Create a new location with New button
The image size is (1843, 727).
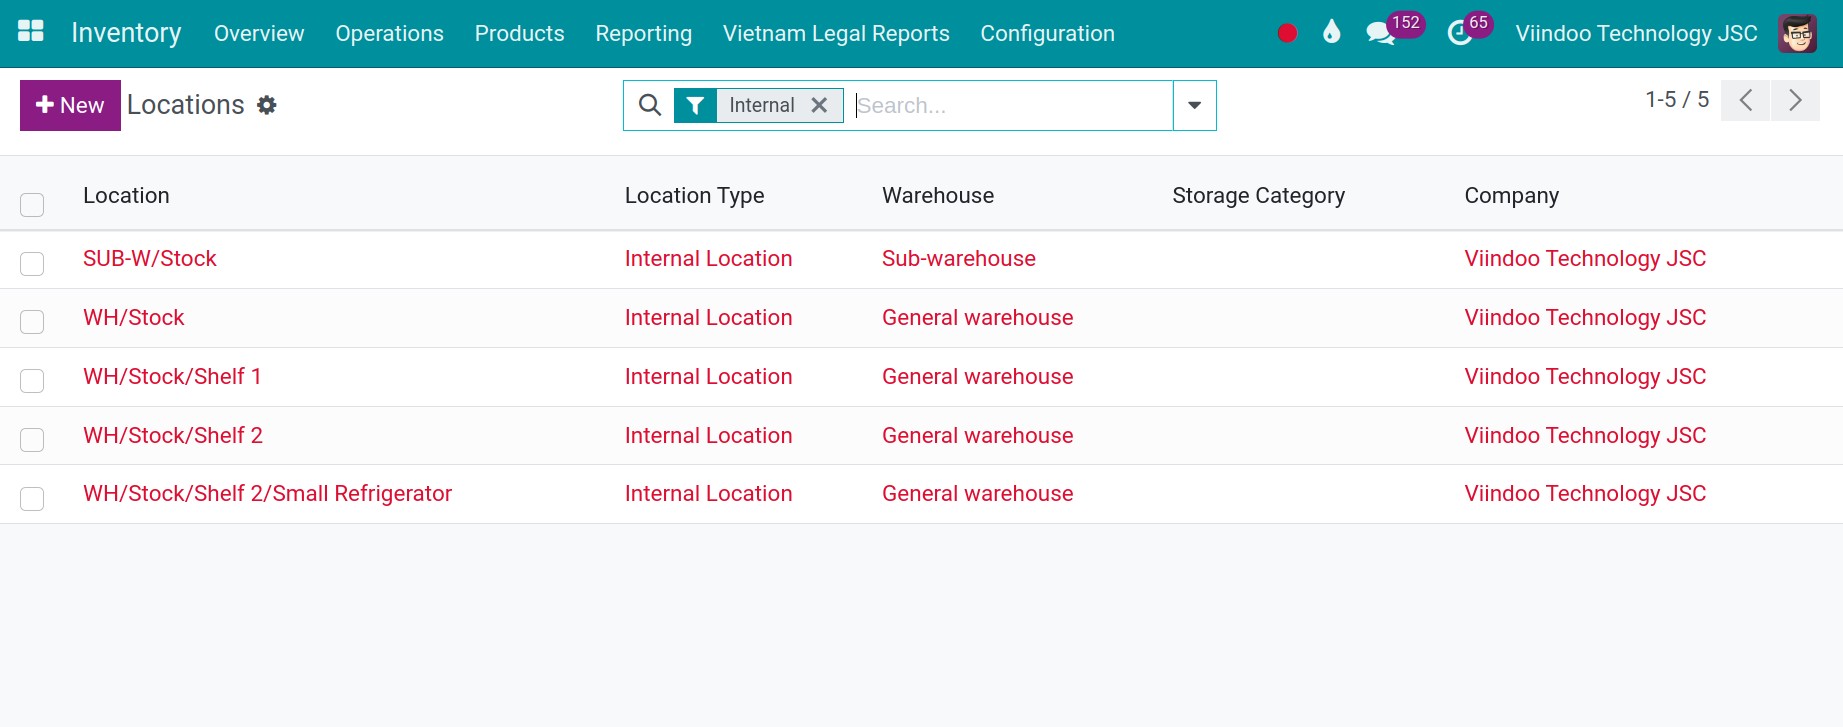pyautogui.click(x=70, y=105)
